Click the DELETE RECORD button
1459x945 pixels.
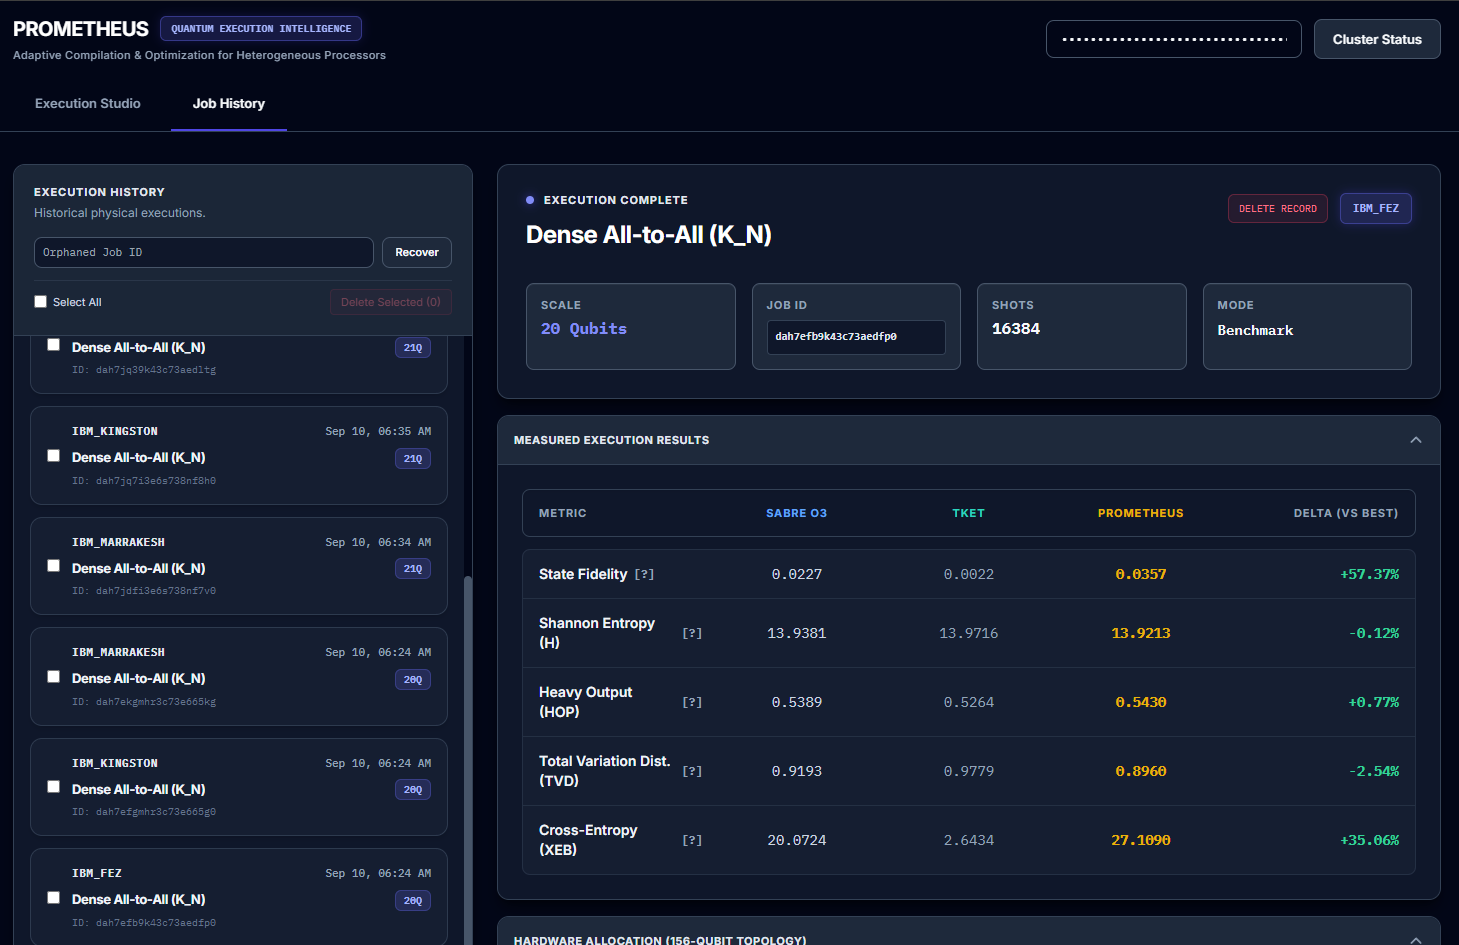[1278, 208]
